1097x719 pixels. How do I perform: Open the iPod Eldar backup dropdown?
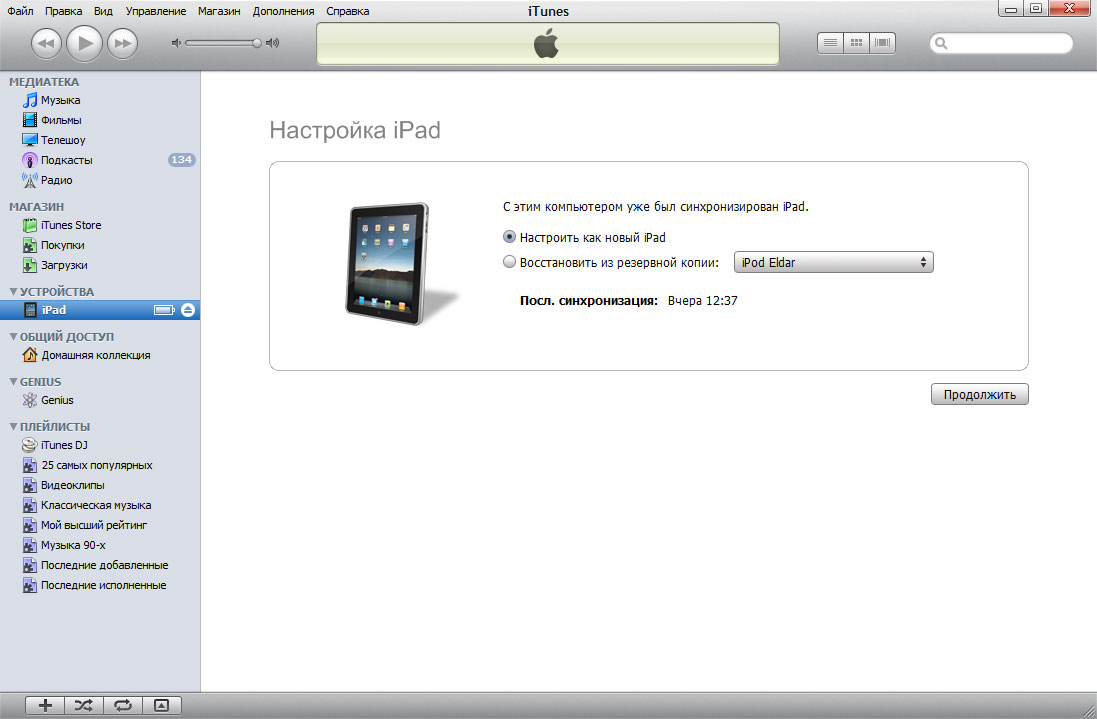click(833, 262)
